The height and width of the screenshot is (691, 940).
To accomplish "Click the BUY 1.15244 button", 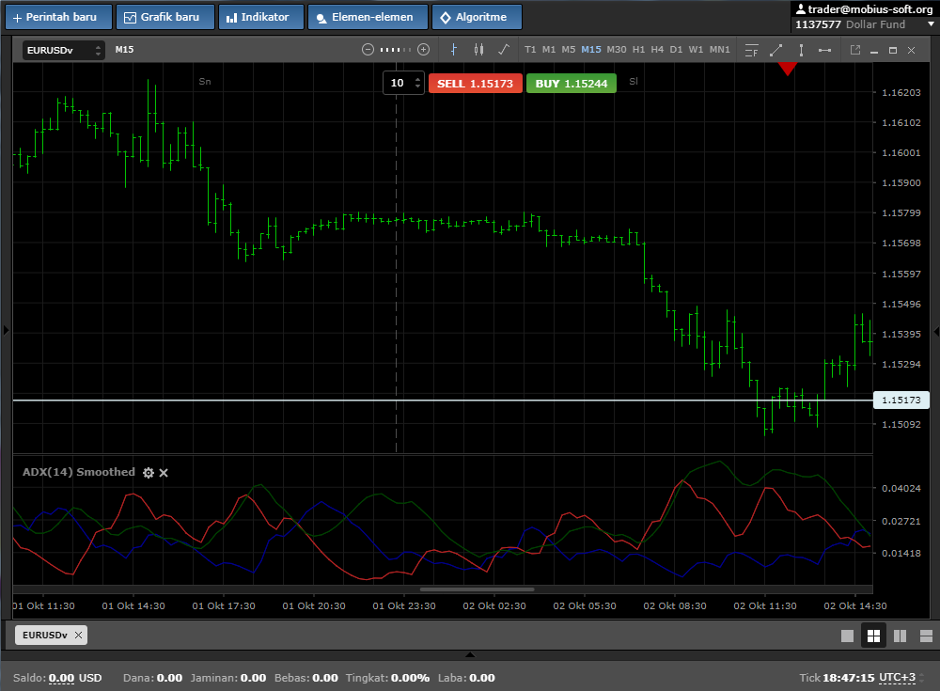I will (x=571, y=83).
